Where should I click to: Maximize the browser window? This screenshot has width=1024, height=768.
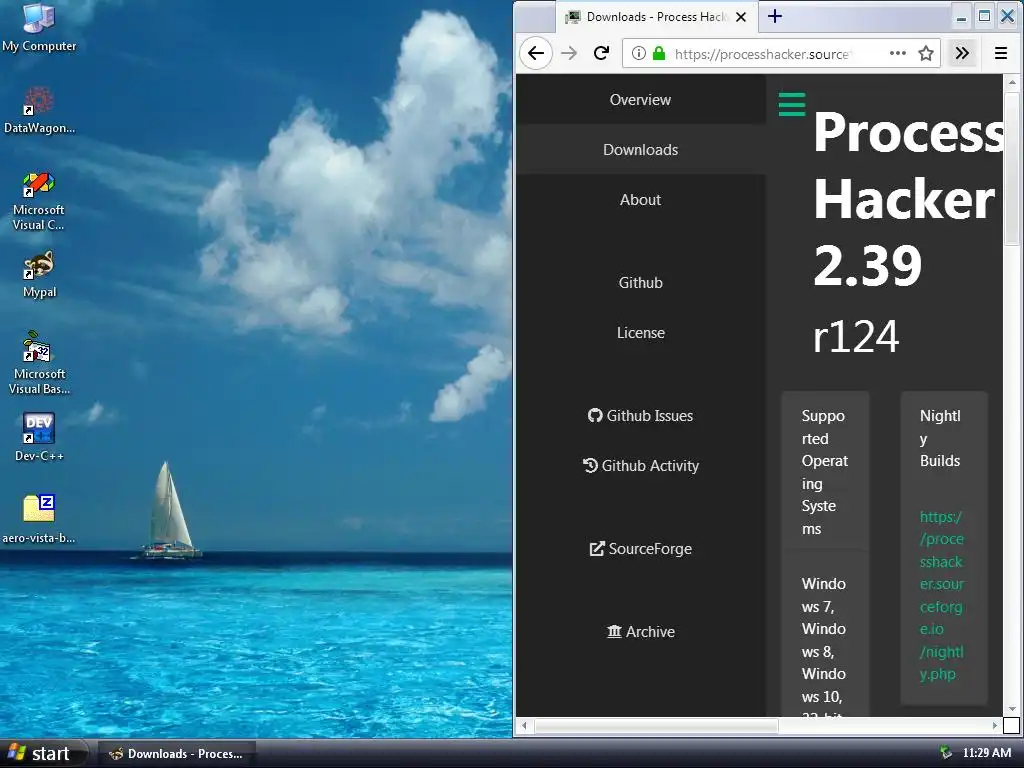click(x=984, y=17)
